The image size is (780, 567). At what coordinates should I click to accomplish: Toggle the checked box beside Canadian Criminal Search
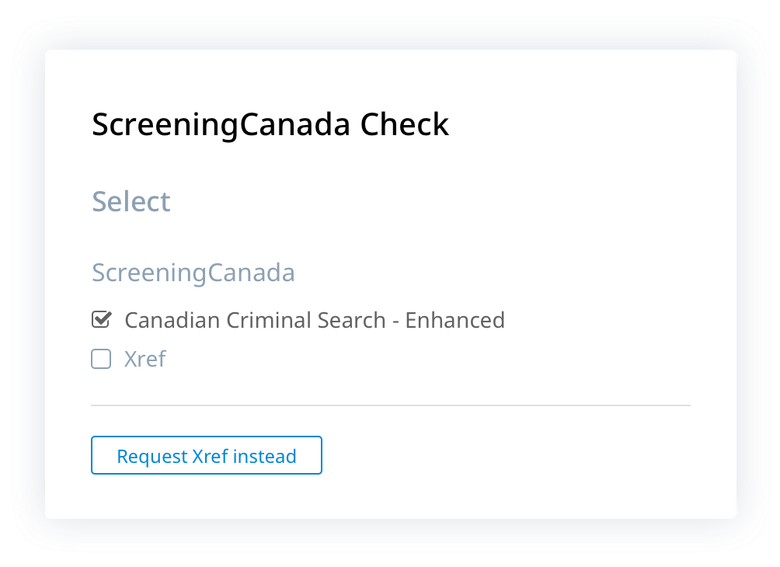(x=101, y=320)
